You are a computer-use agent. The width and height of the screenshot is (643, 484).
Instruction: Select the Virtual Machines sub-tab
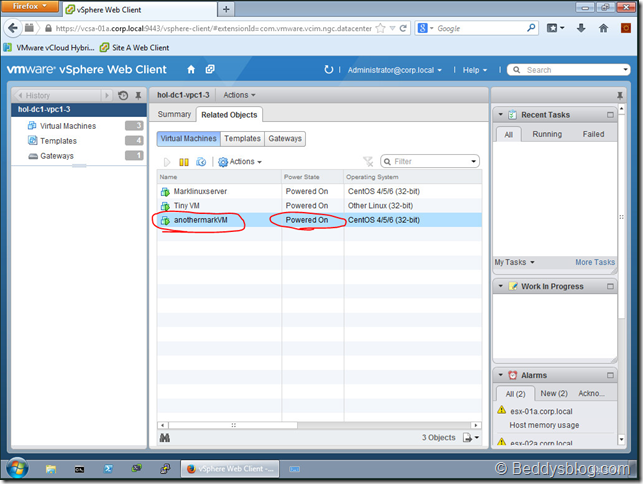point(189,139)
